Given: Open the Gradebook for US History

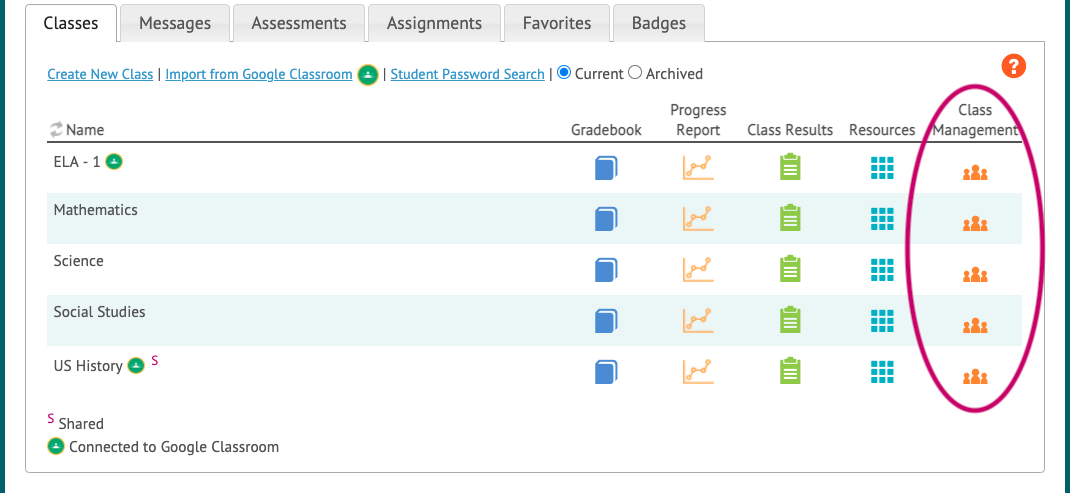Looking at the screenshot, I should click(x=606, y=372).
